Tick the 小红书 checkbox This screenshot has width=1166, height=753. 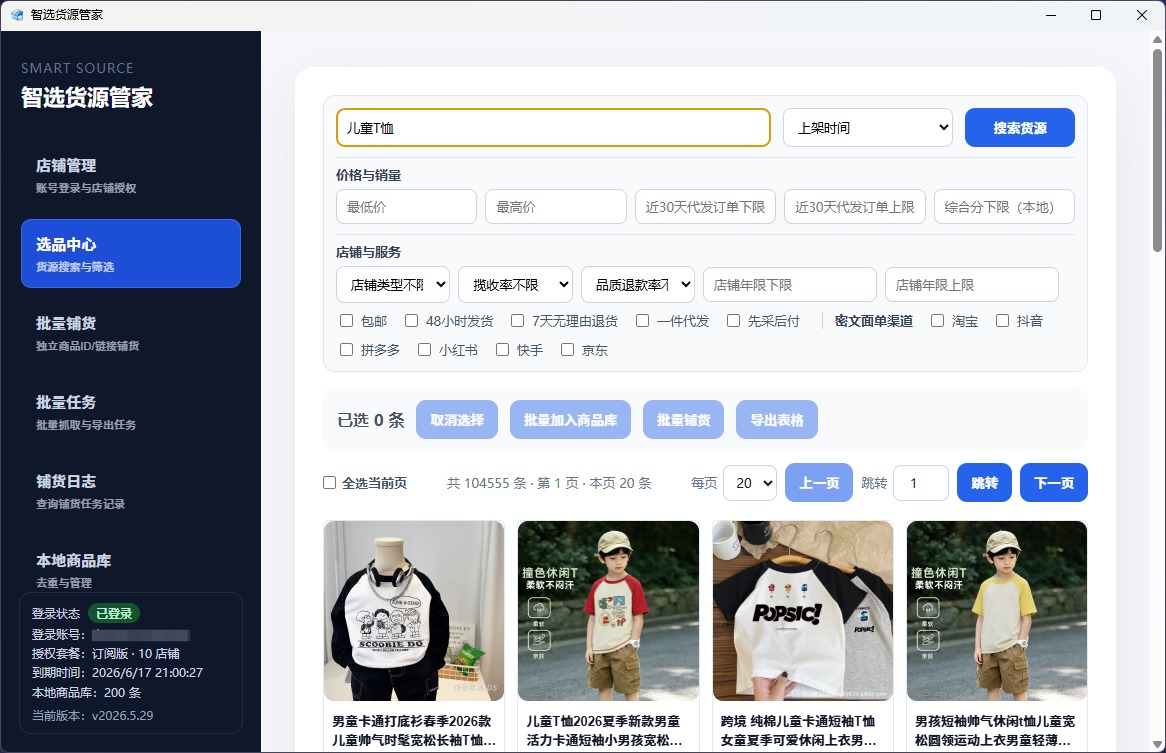coord(425,349)
